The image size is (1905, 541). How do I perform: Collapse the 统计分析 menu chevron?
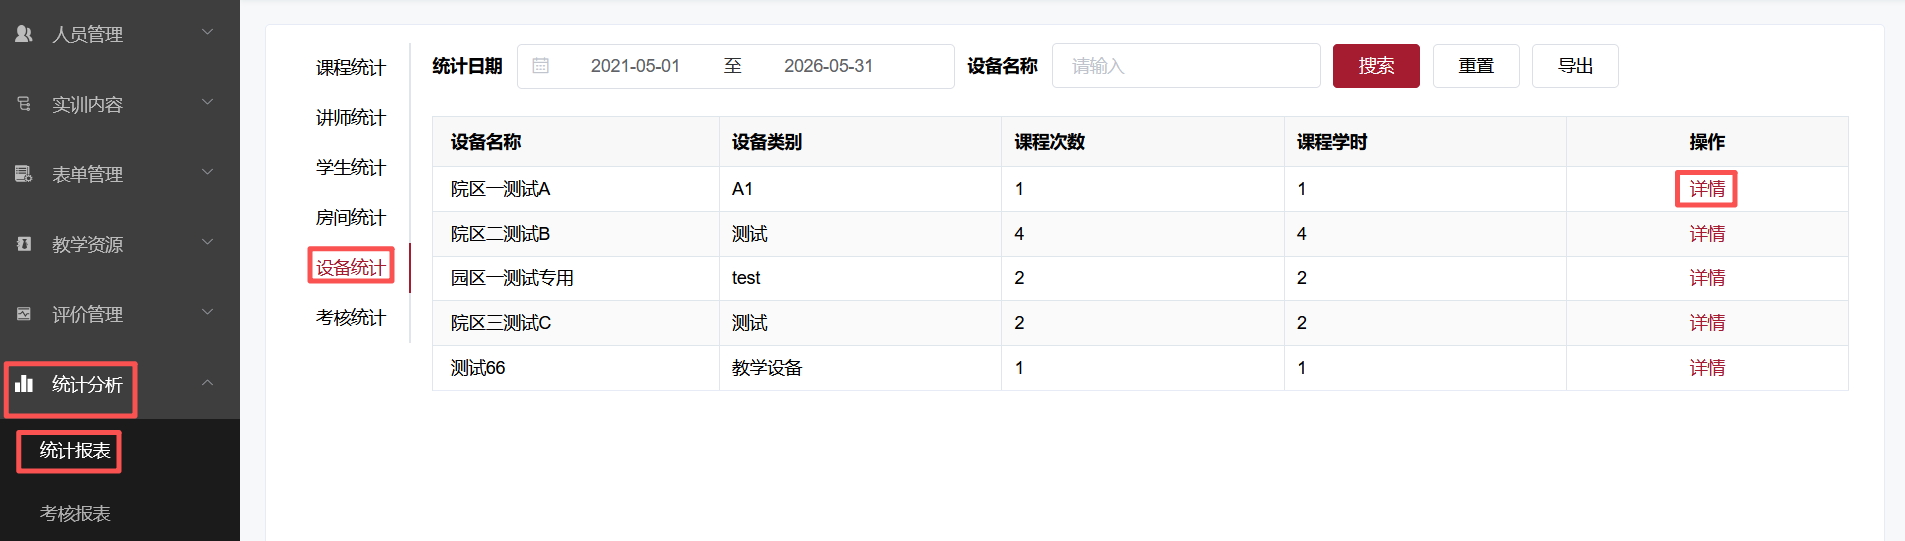(x=208, y=383)
